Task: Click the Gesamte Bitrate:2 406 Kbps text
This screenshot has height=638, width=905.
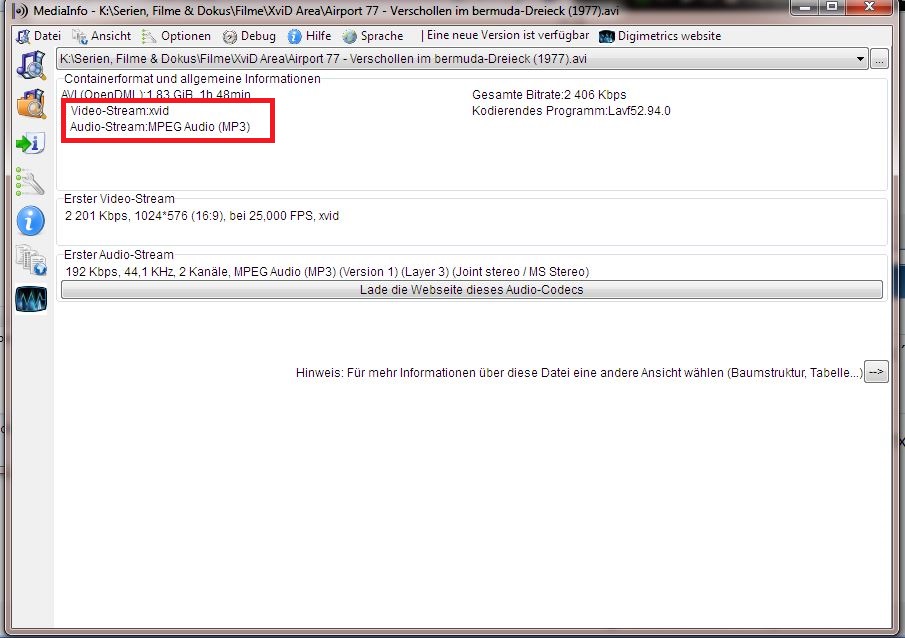Action: point(549,95)
